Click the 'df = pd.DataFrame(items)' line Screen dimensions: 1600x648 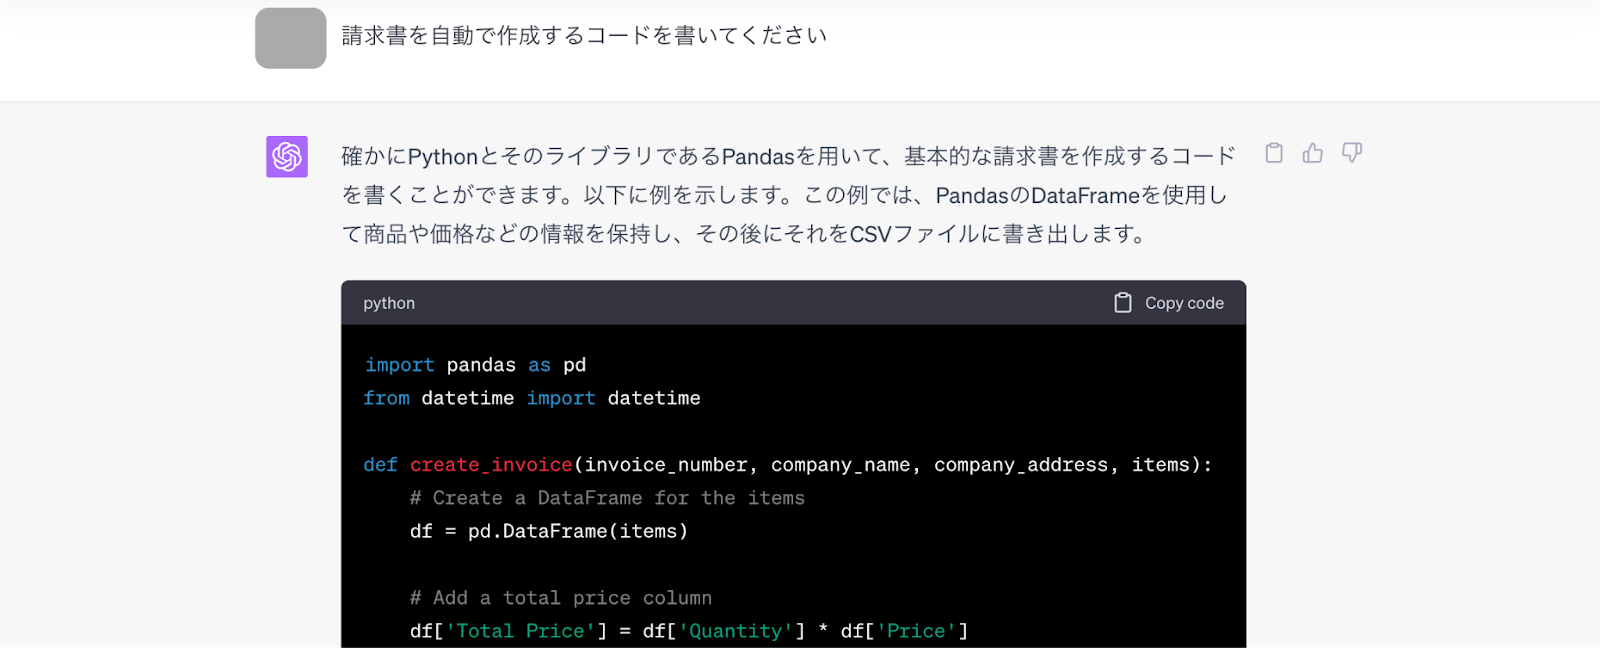point(549,531)
